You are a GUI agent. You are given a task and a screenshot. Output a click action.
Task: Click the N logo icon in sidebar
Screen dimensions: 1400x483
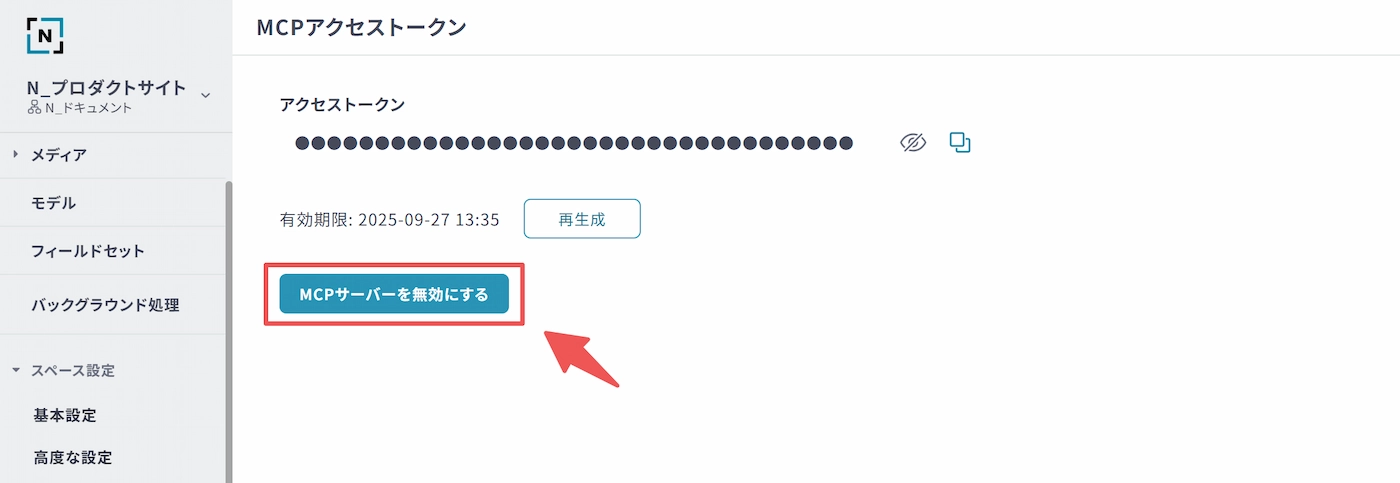click(x=45, y=35)
